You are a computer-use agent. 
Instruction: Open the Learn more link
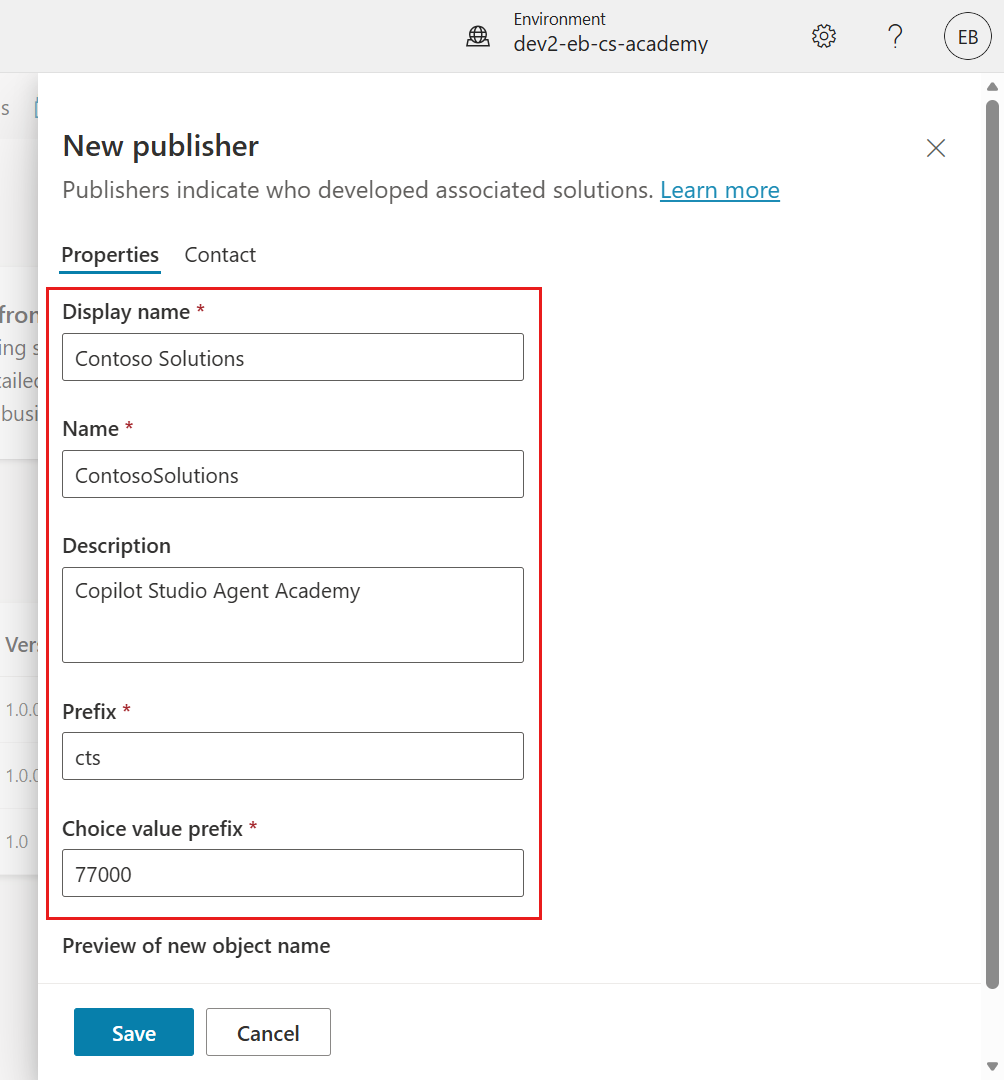(719, 190)
